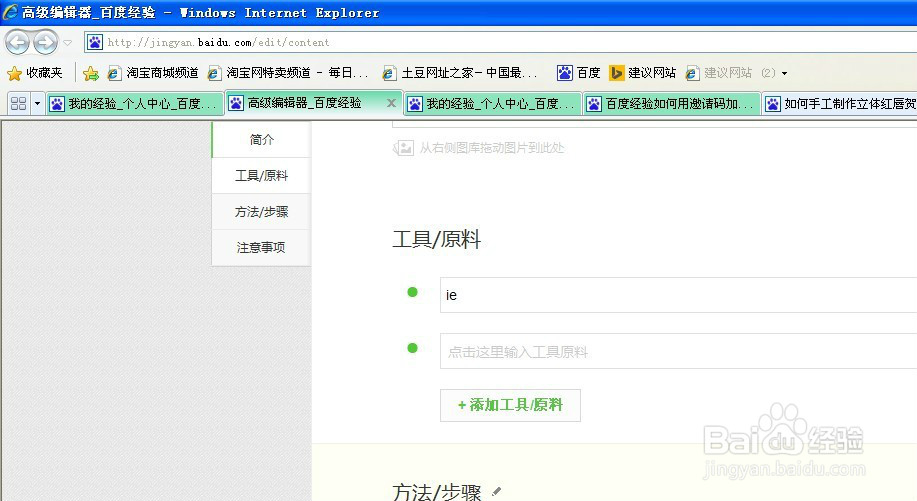Jump to 简介 section in sidebar
This screenshot has width=917, height=501.
[261, 139]
